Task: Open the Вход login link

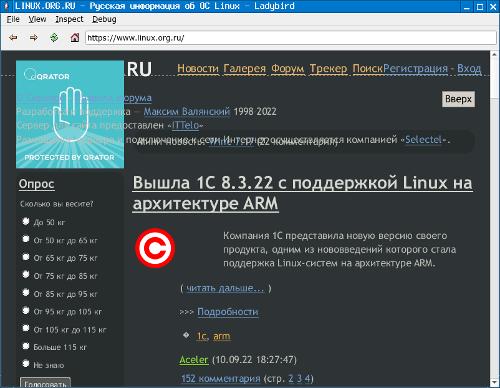Action: tap(469, 68)
